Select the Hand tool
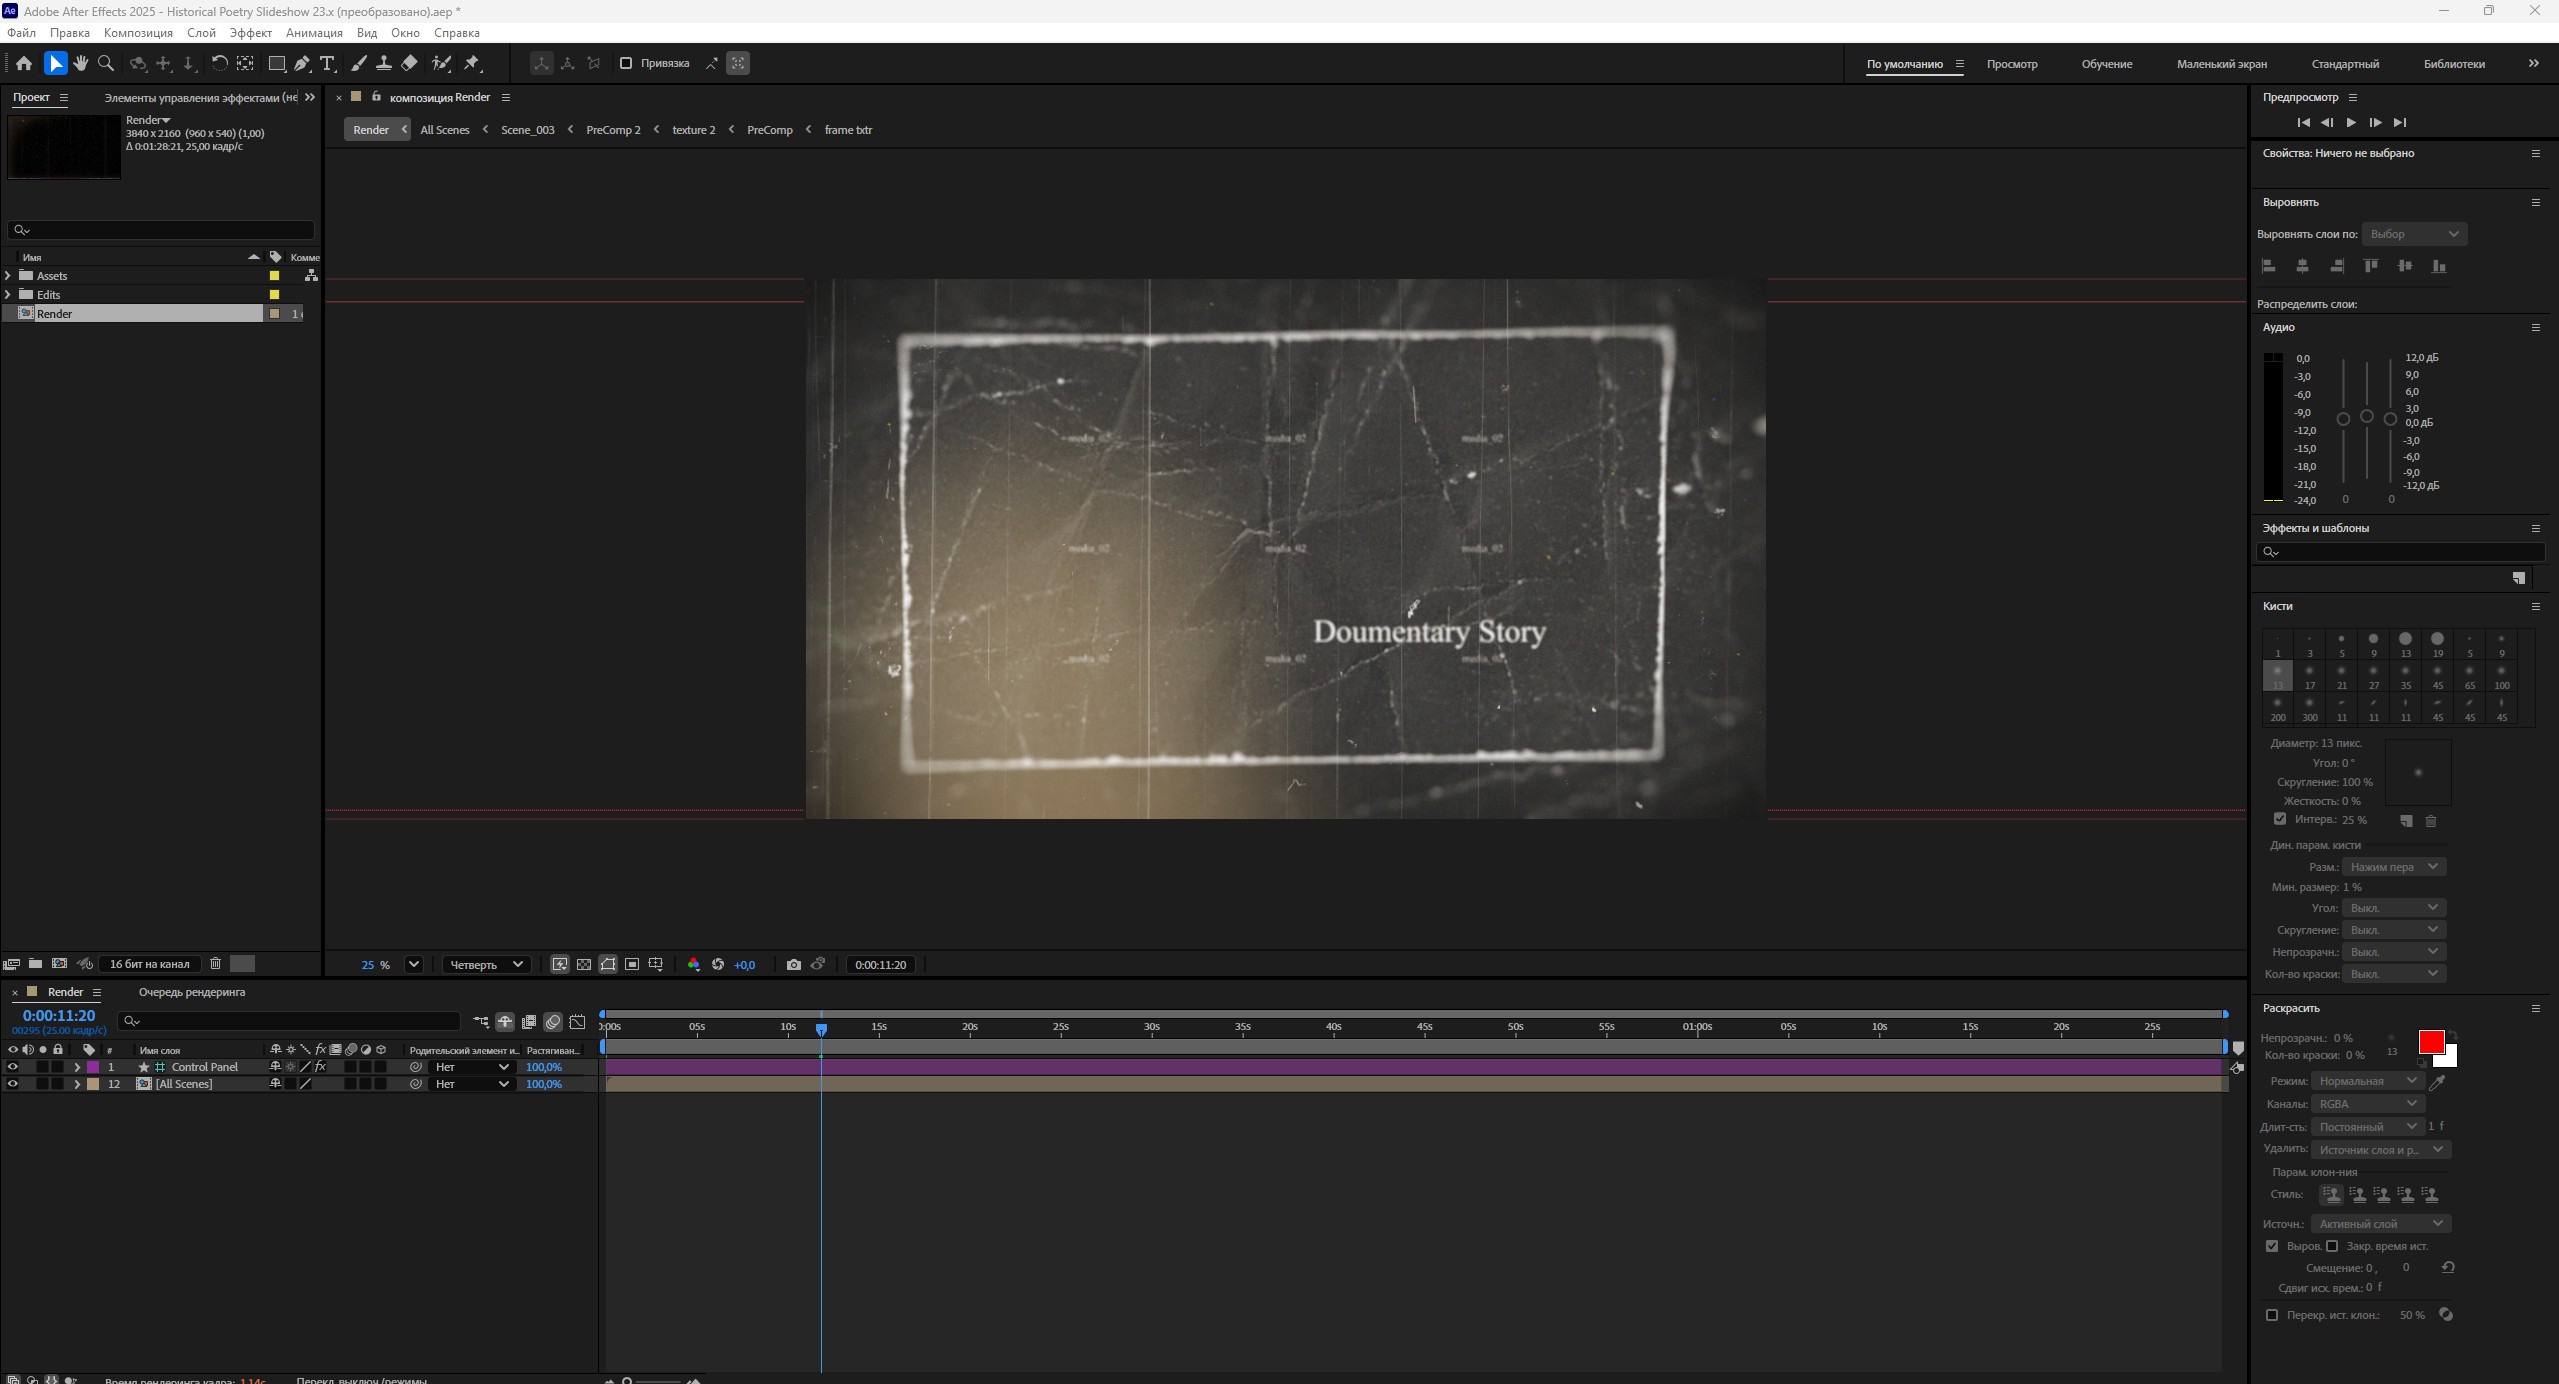This screenshot has width=2559, height=1384. 81,63
